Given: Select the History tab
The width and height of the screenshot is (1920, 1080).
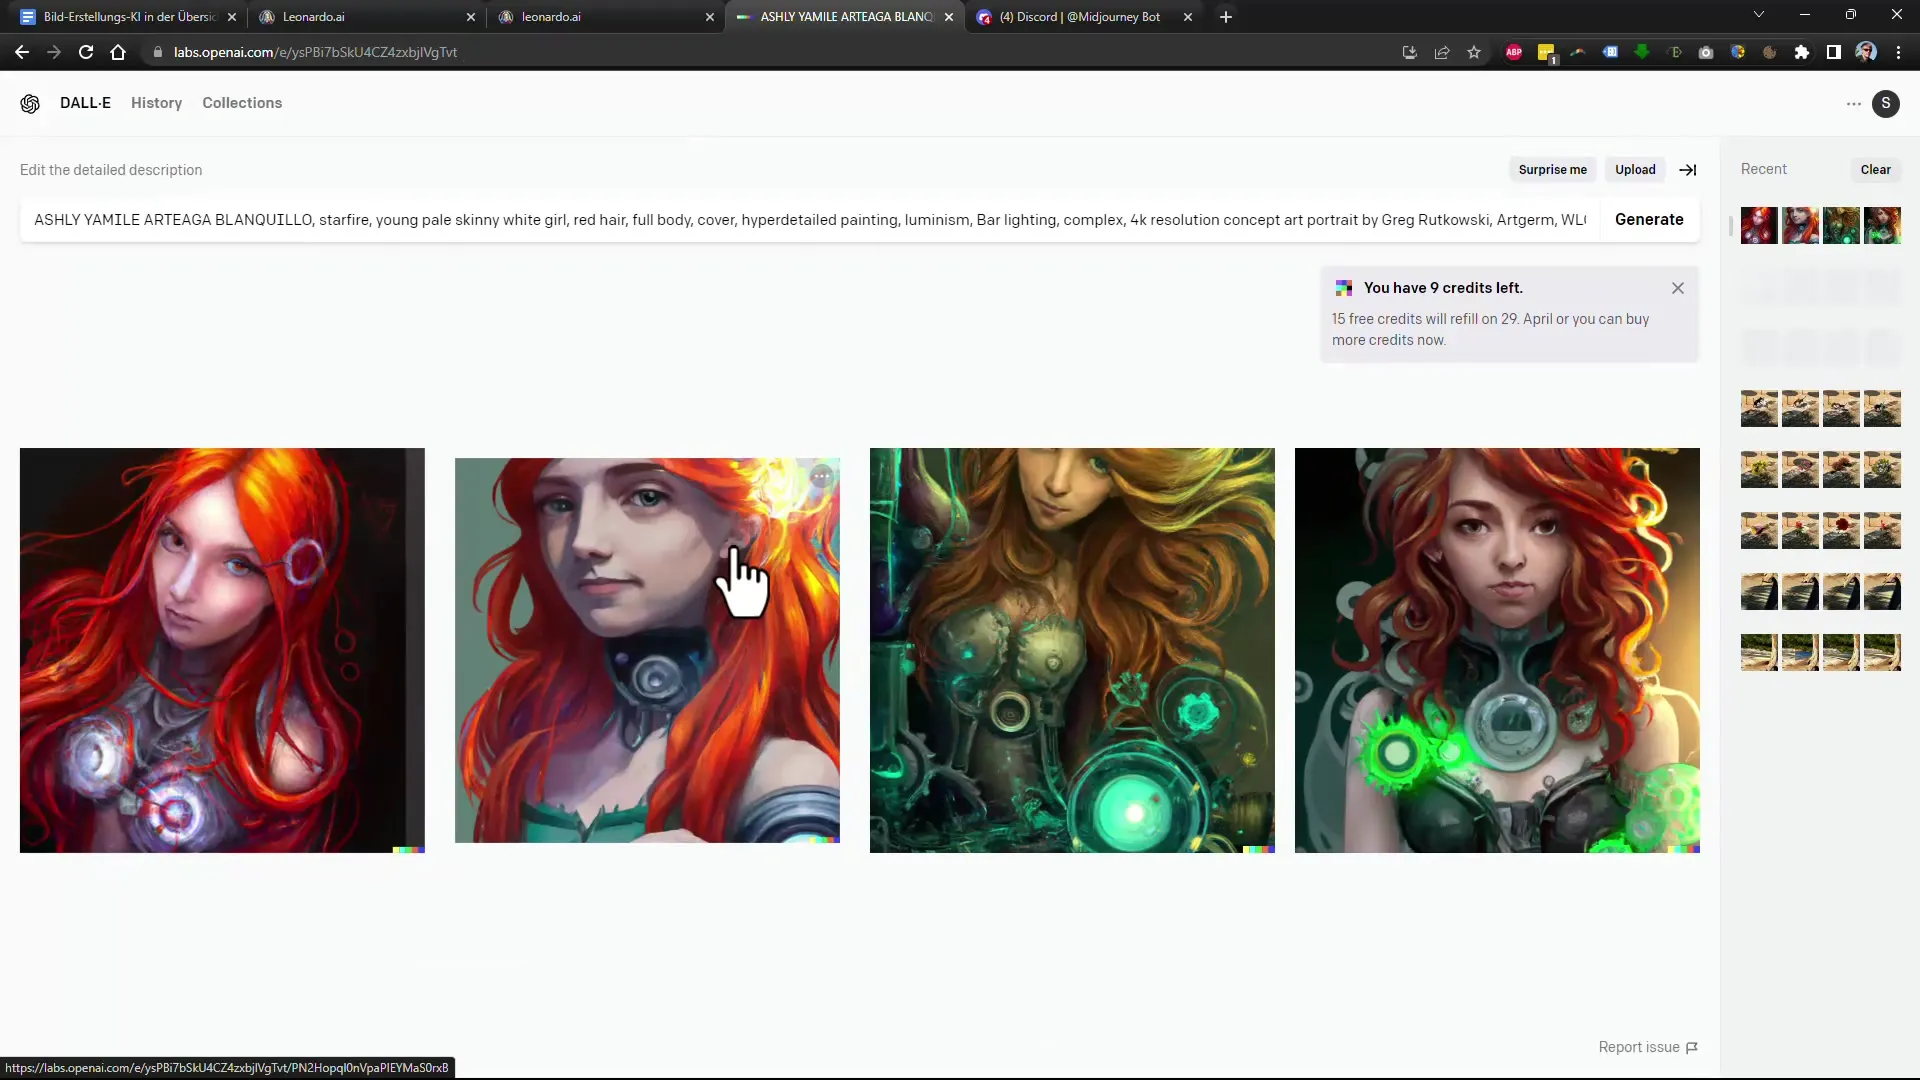Looking at the screenshot, I should pos(156,102).
